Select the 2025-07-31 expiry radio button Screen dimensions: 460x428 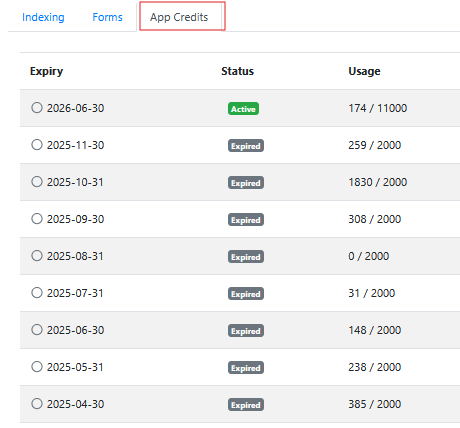[37, 293]
